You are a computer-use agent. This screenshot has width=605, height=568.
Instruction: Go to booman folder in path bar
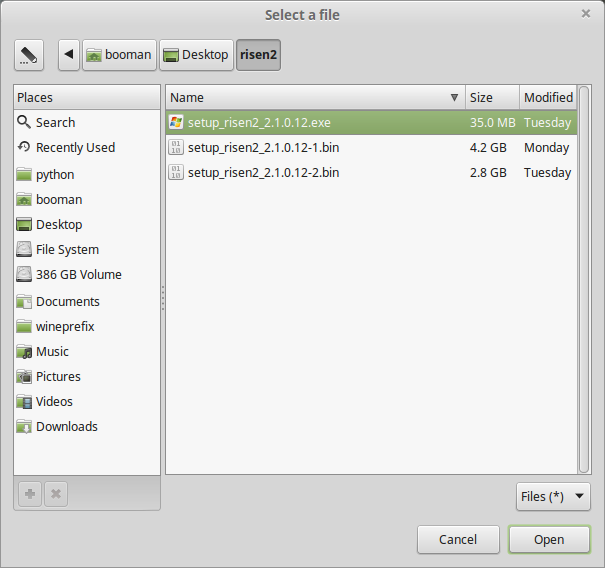[119, 55]
